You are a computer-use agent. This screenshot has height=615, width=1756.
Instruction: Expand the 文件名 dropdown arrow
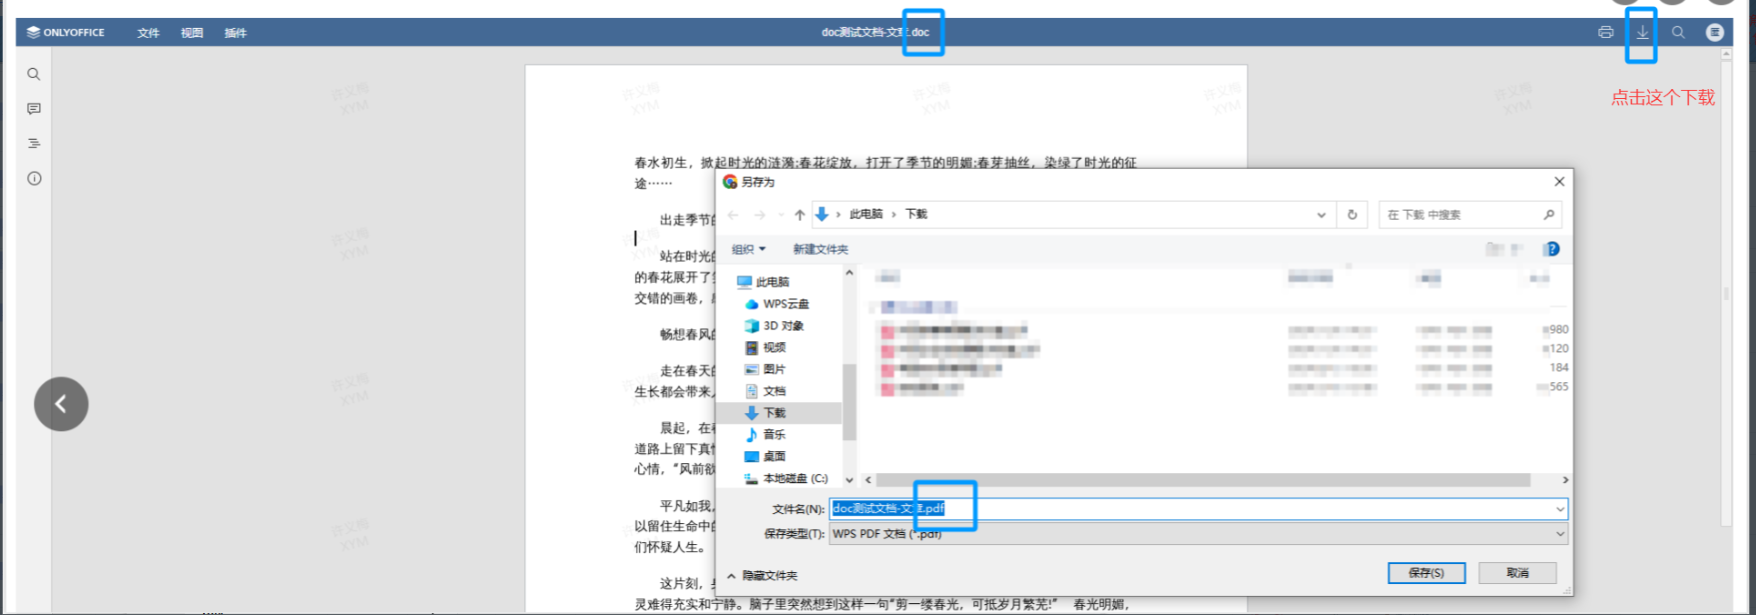pyautogui.click(x=1560, y=509)
